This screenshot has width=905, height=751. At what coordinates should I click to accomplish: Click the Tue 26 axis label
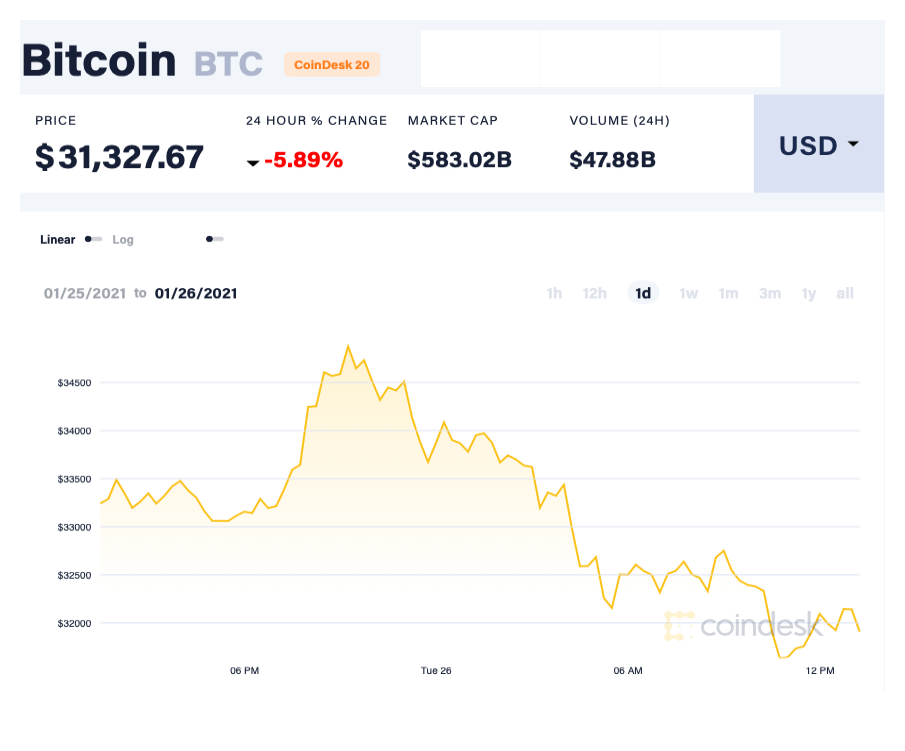(x=435, y=671)
